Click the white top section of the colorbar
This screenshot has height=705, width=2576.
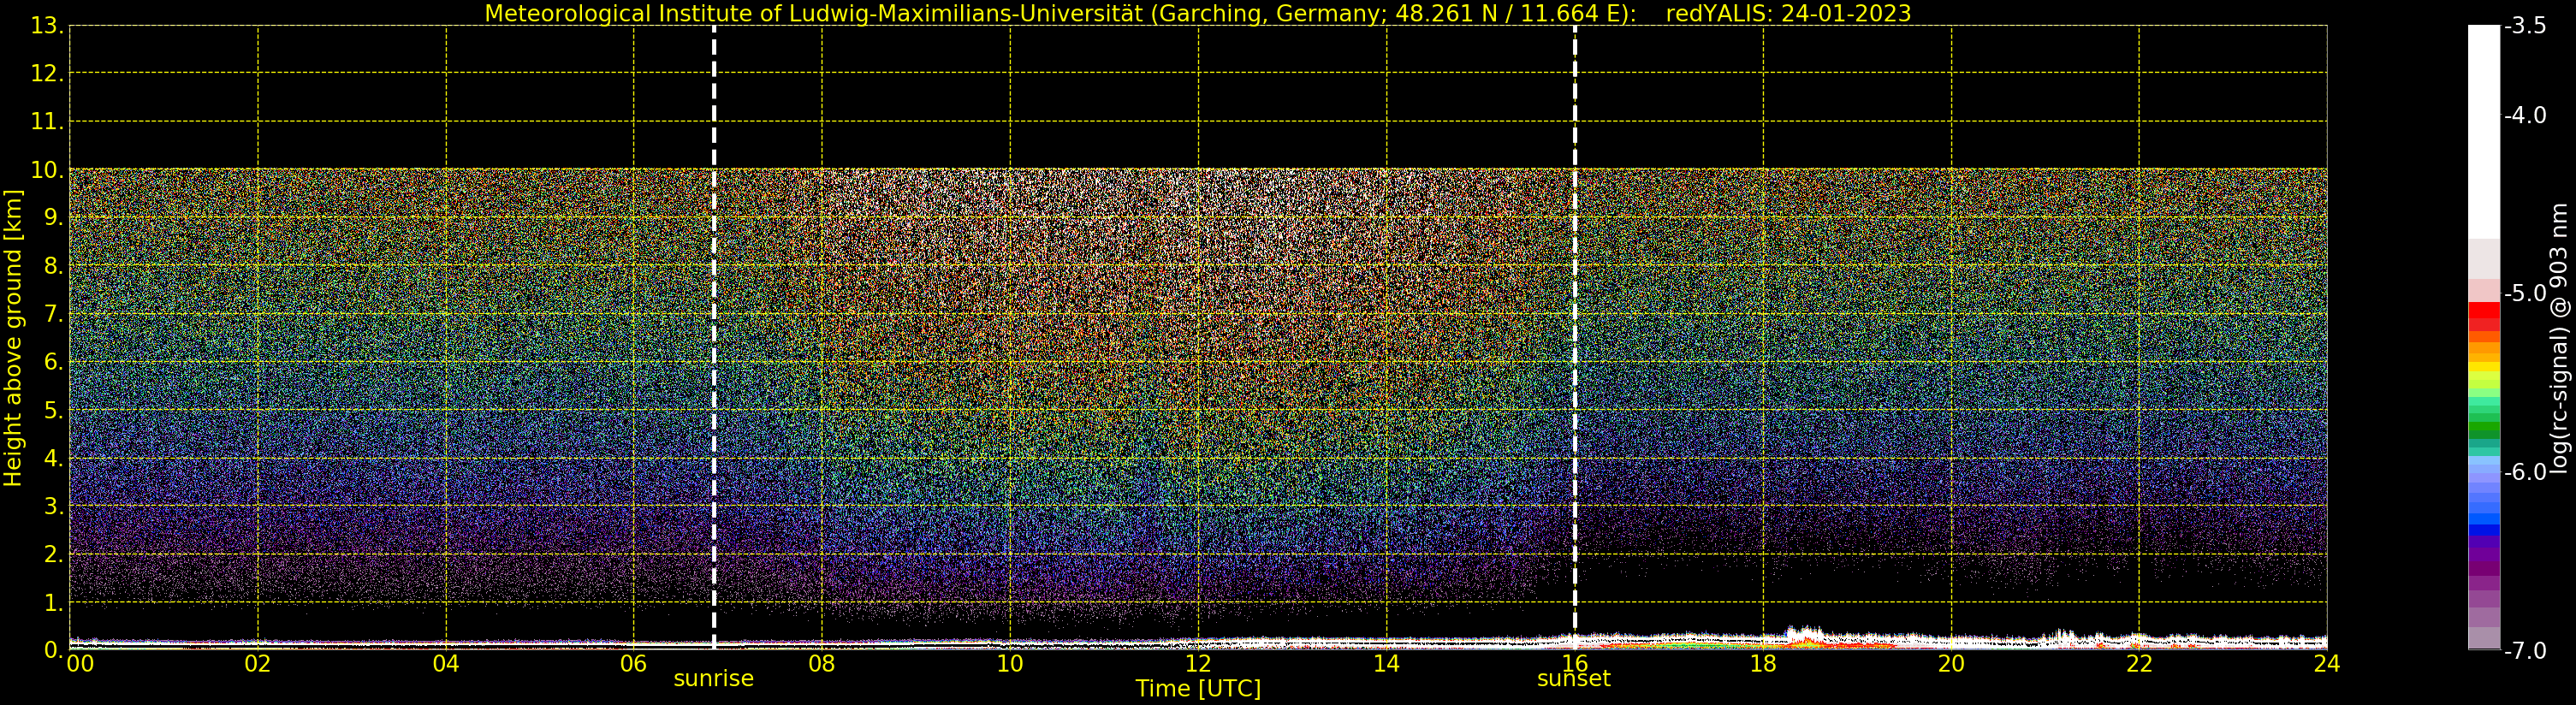point(2484,132)
